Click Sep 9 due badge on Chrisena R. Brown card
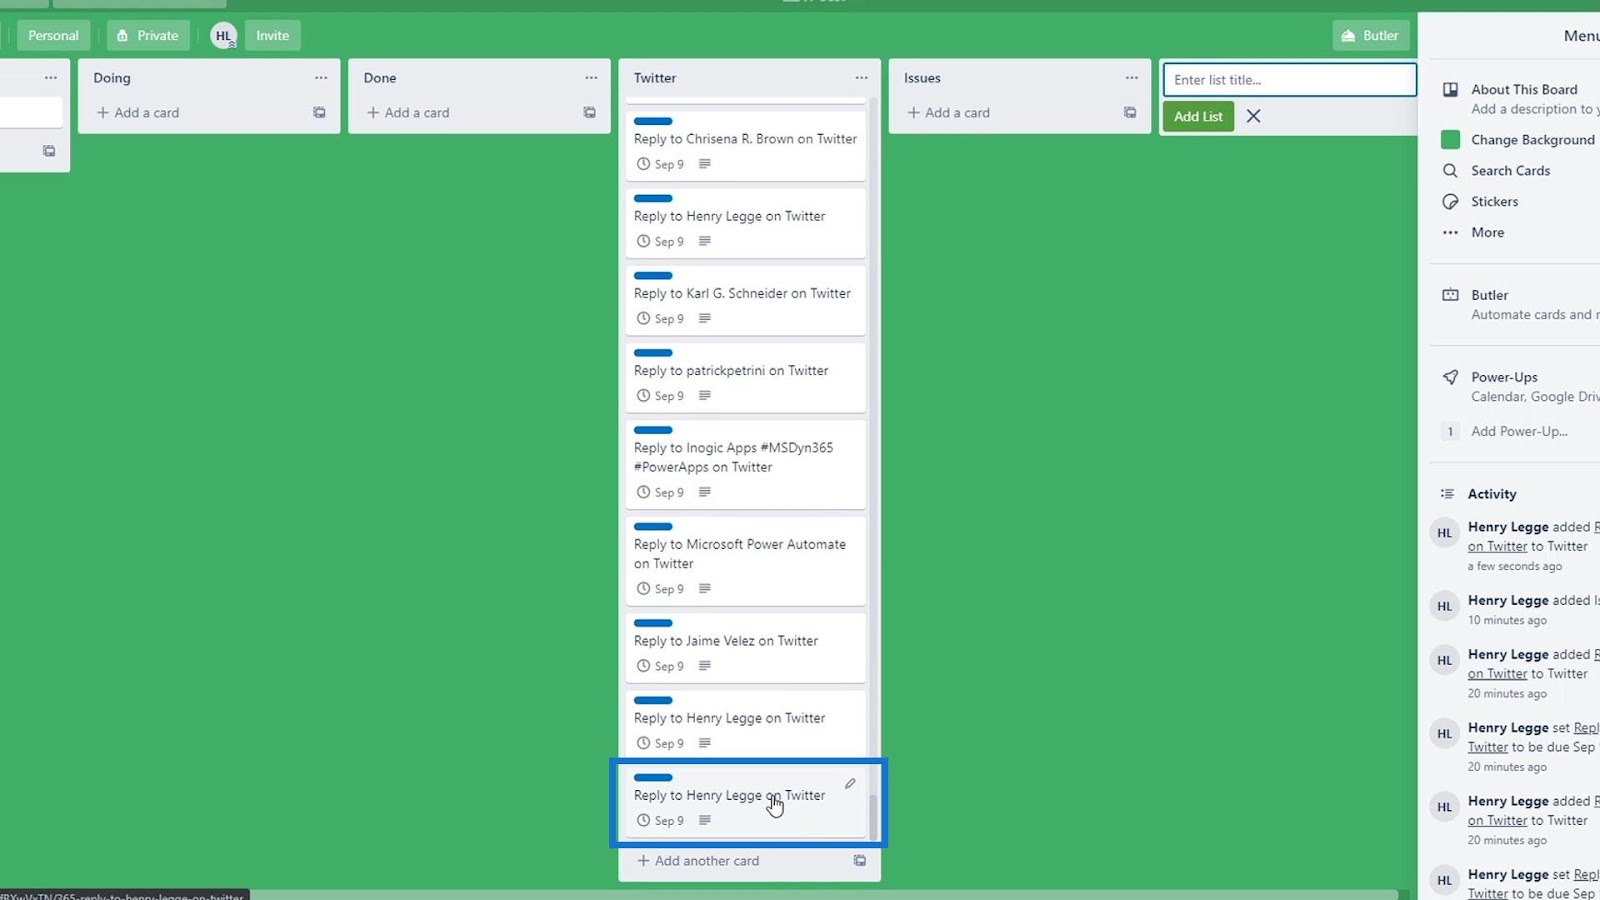The image size is (1600, 900). click(661, 164)
